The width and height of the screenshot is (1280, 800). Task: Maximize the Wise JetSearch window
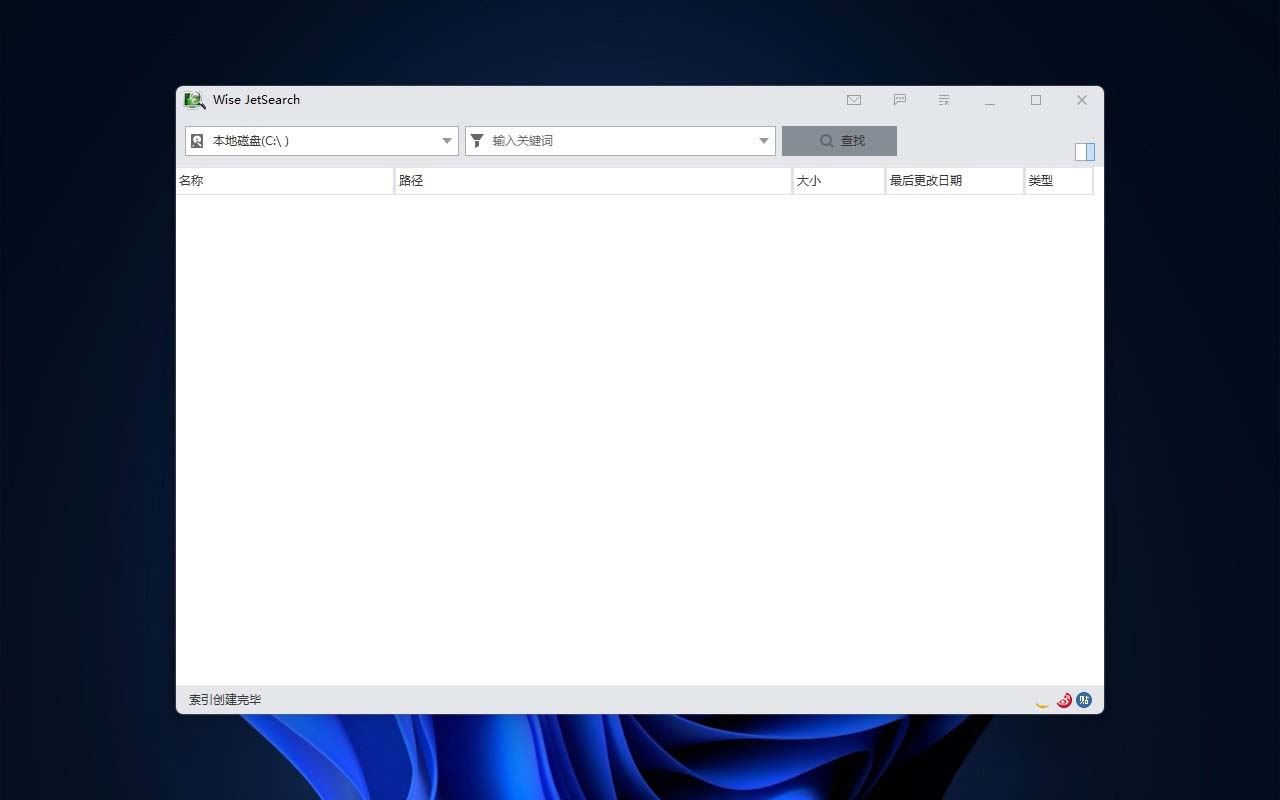(1036, 100)
